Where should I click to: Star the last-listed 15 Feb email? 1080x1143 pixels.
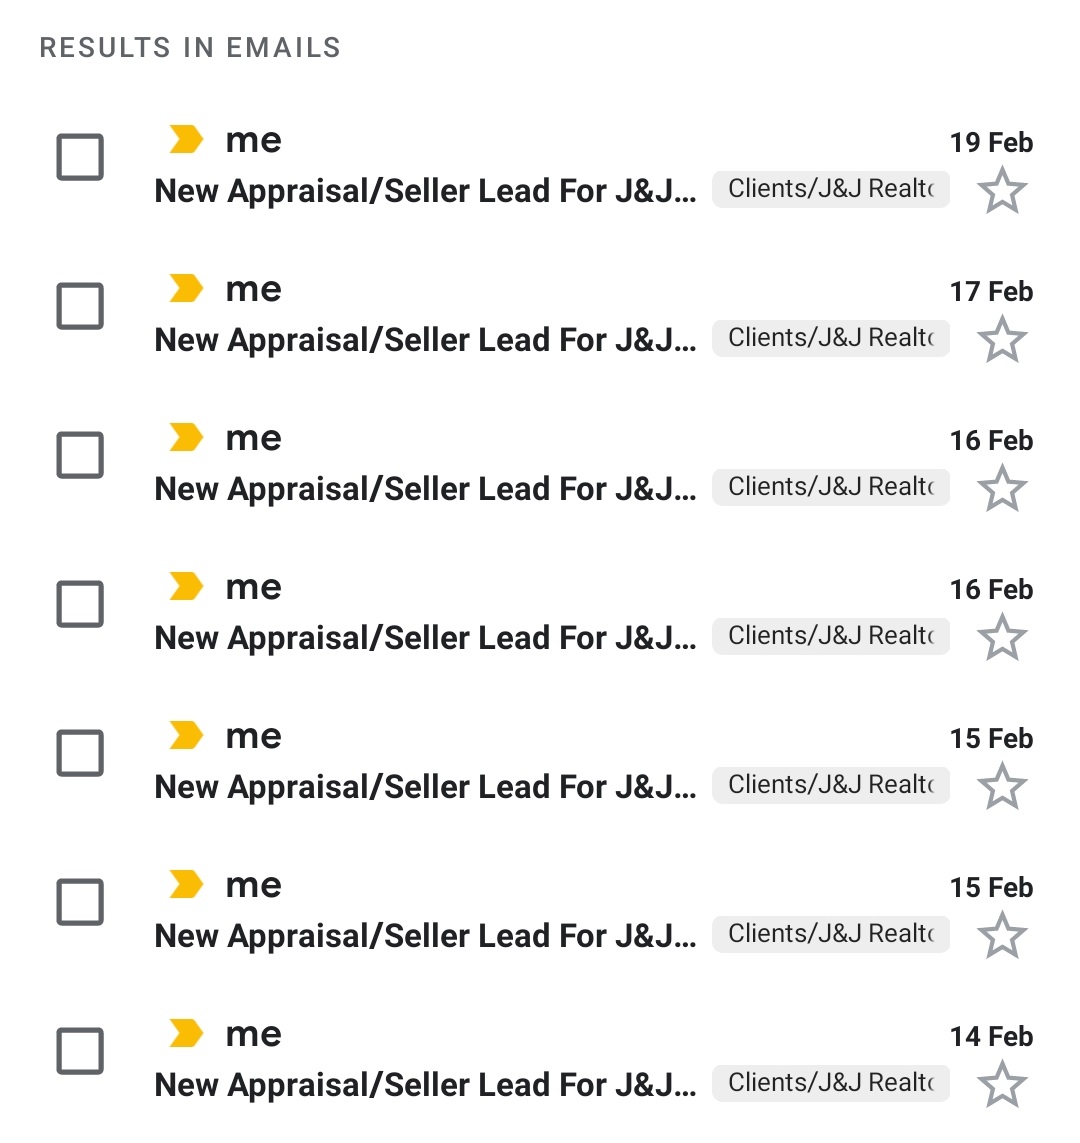(x=1001, y=936)
